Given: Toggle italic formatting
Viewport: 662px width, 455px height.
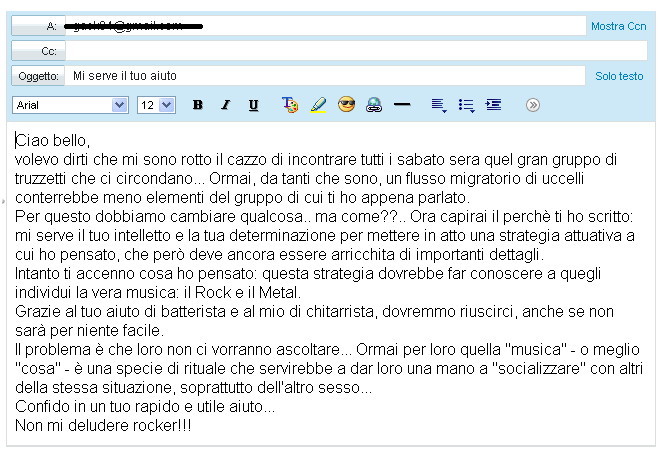Looking at the screenshot, I should (x=226, y=105).
